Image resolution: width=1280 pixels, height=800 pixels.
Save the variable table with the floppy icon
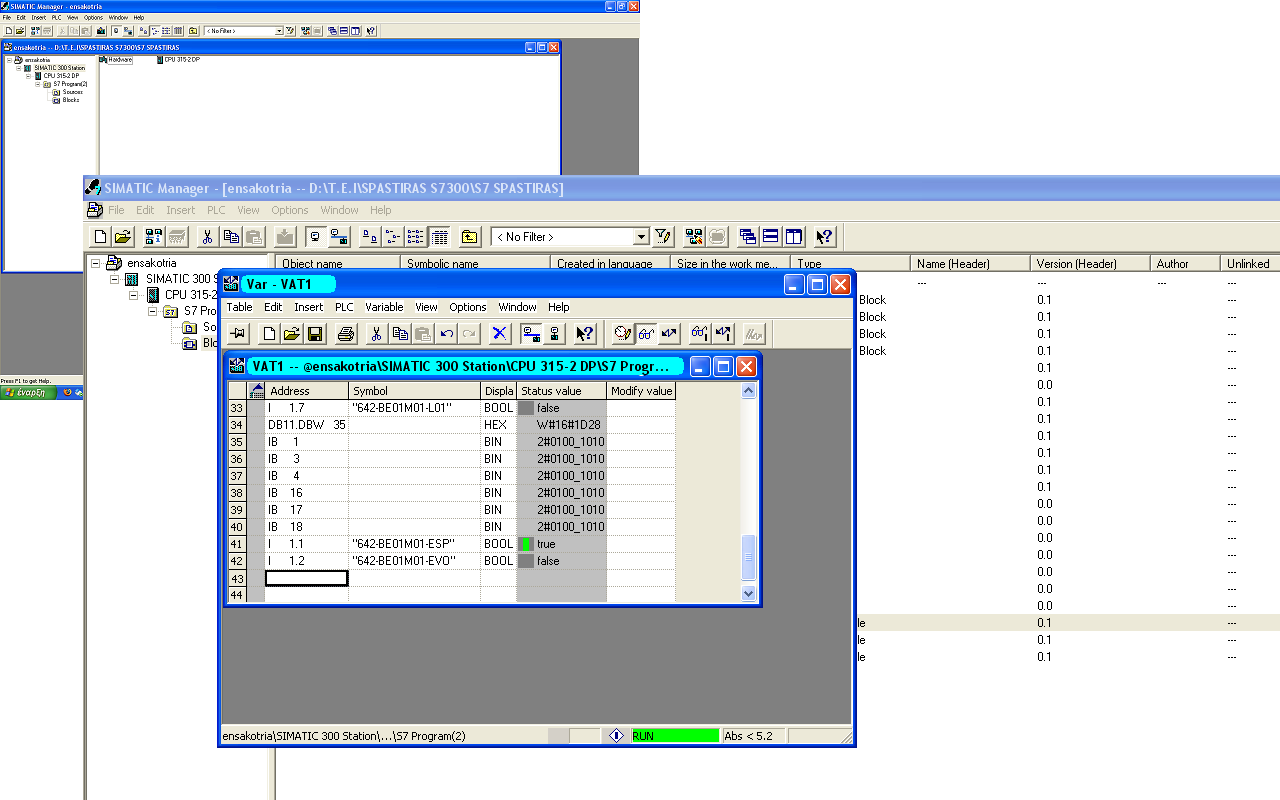(x=315, y=333)
